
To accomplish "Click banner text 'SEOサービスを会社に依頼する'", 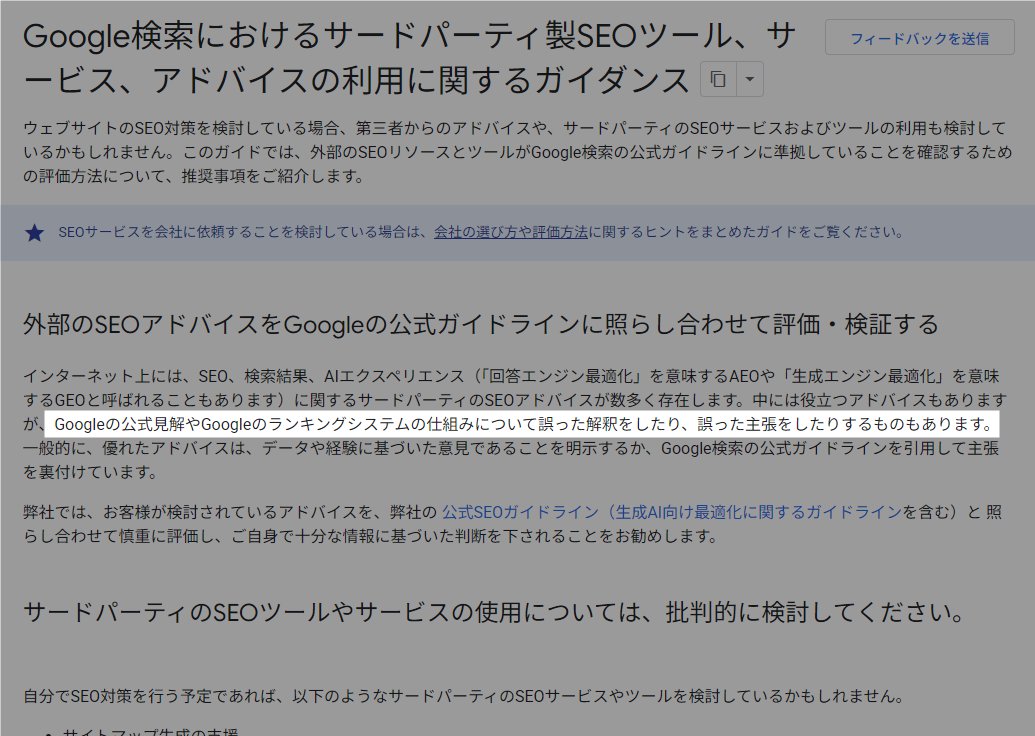I will point(481,232).
